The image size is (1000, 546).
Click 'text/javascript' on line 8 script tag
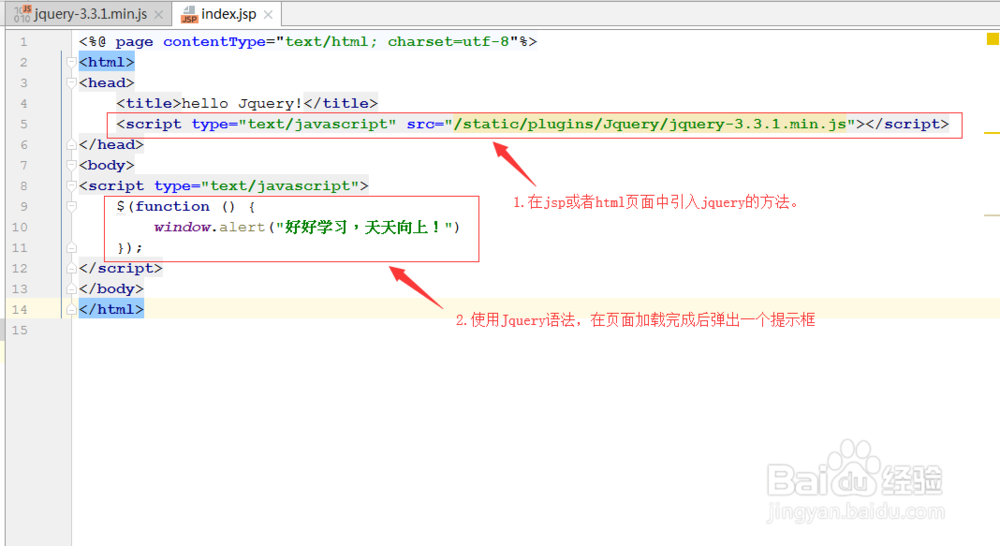pyautogui.click(x=280, y=186)
